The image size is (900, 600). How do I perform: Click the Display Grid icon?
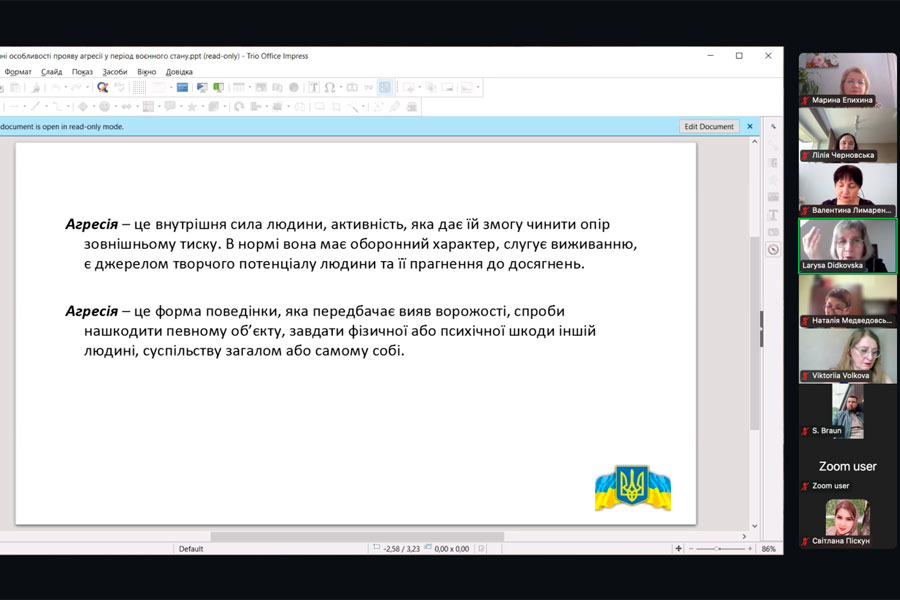coord(141,88)
